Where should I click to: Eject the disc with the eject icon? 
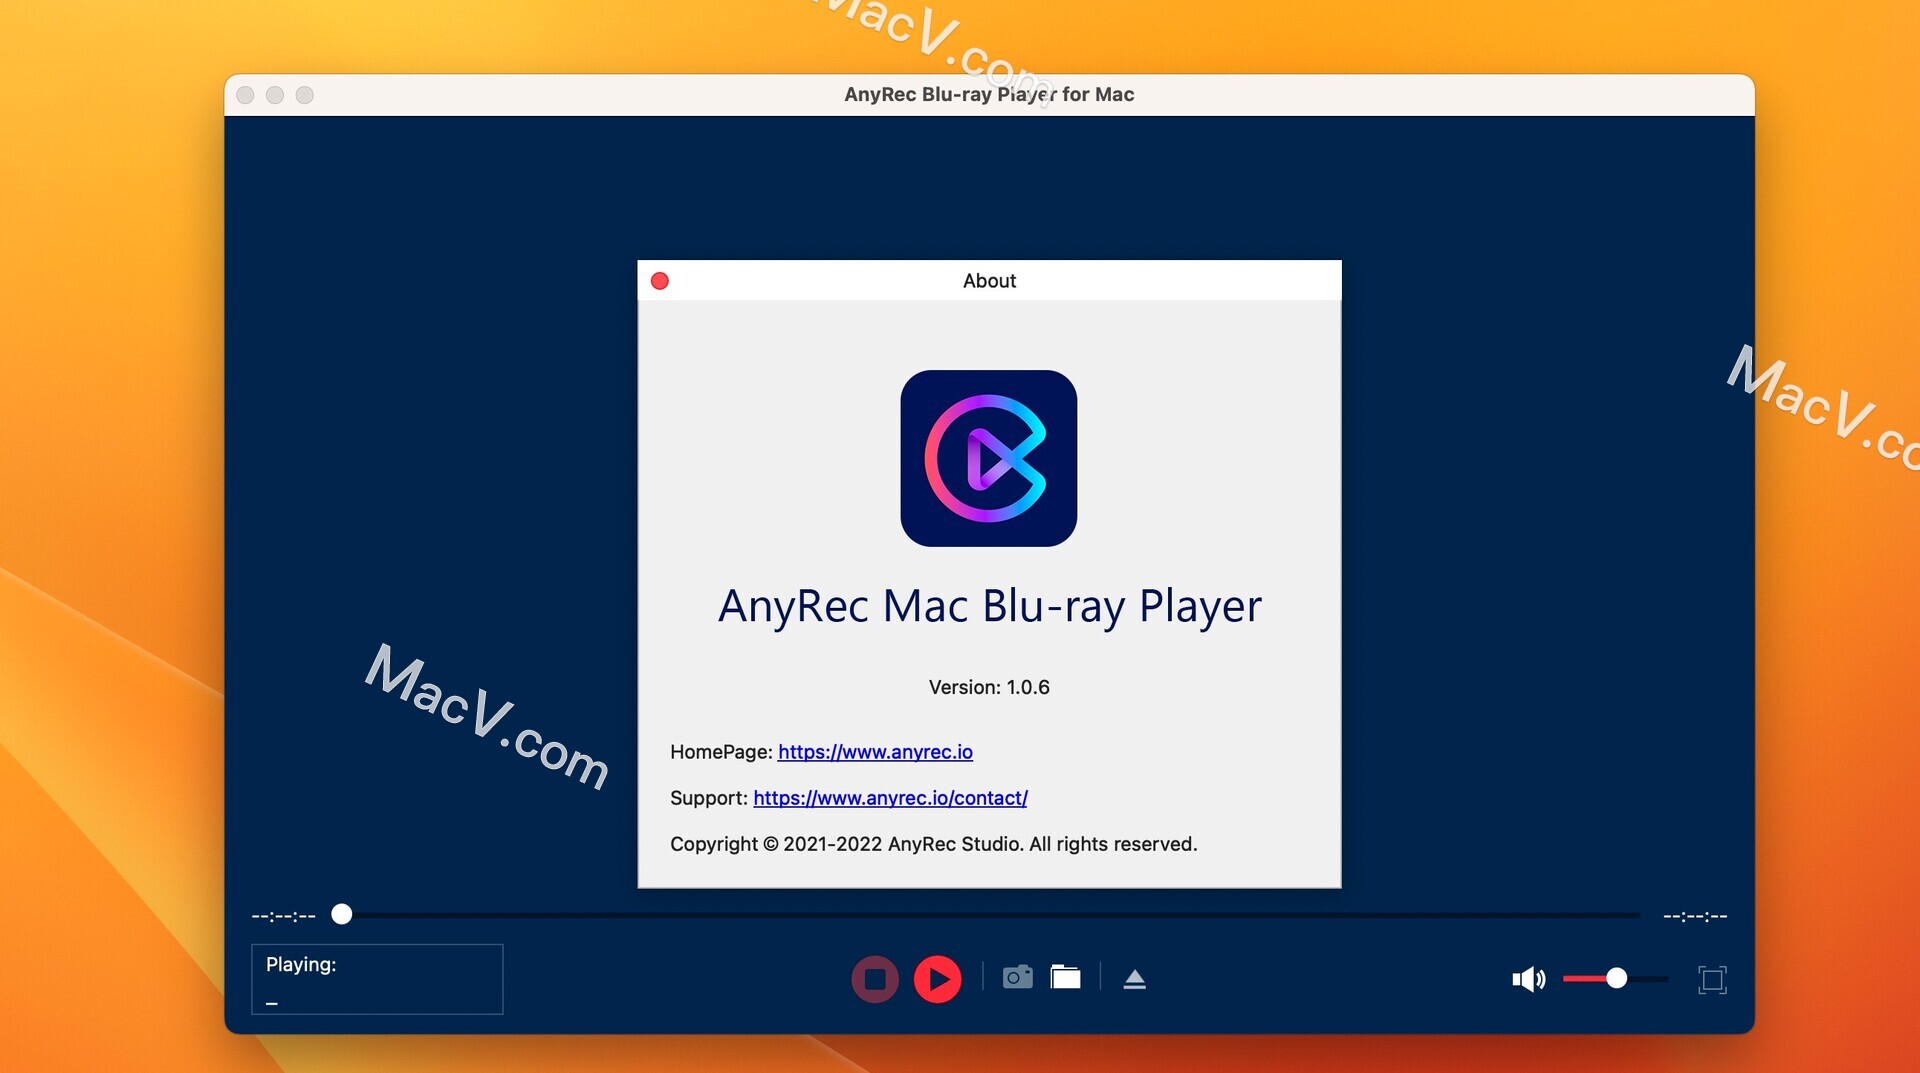point(1134,979)
